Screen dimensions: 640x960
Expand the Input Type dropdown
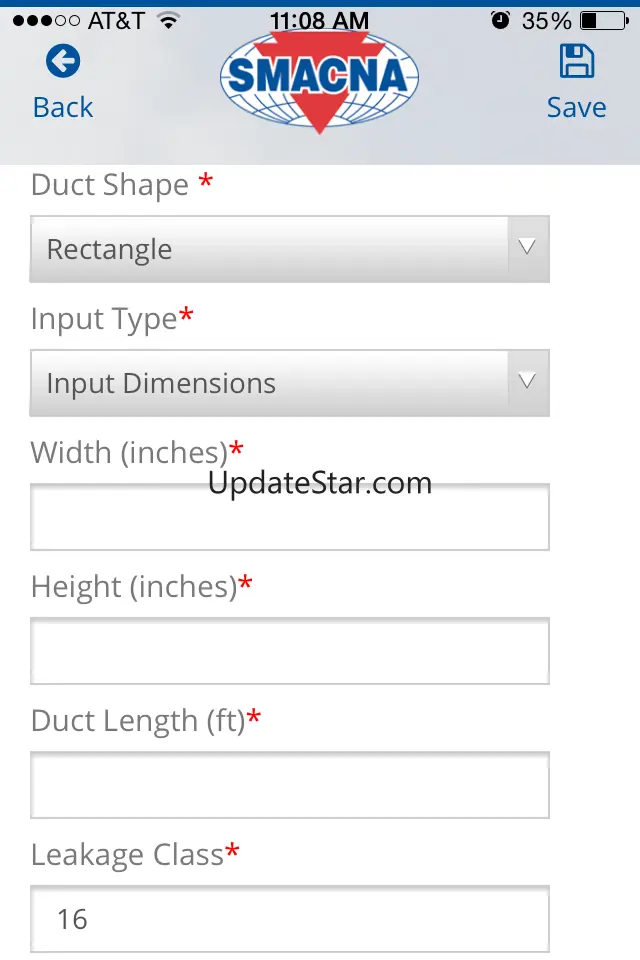click(x=270, y=383)
